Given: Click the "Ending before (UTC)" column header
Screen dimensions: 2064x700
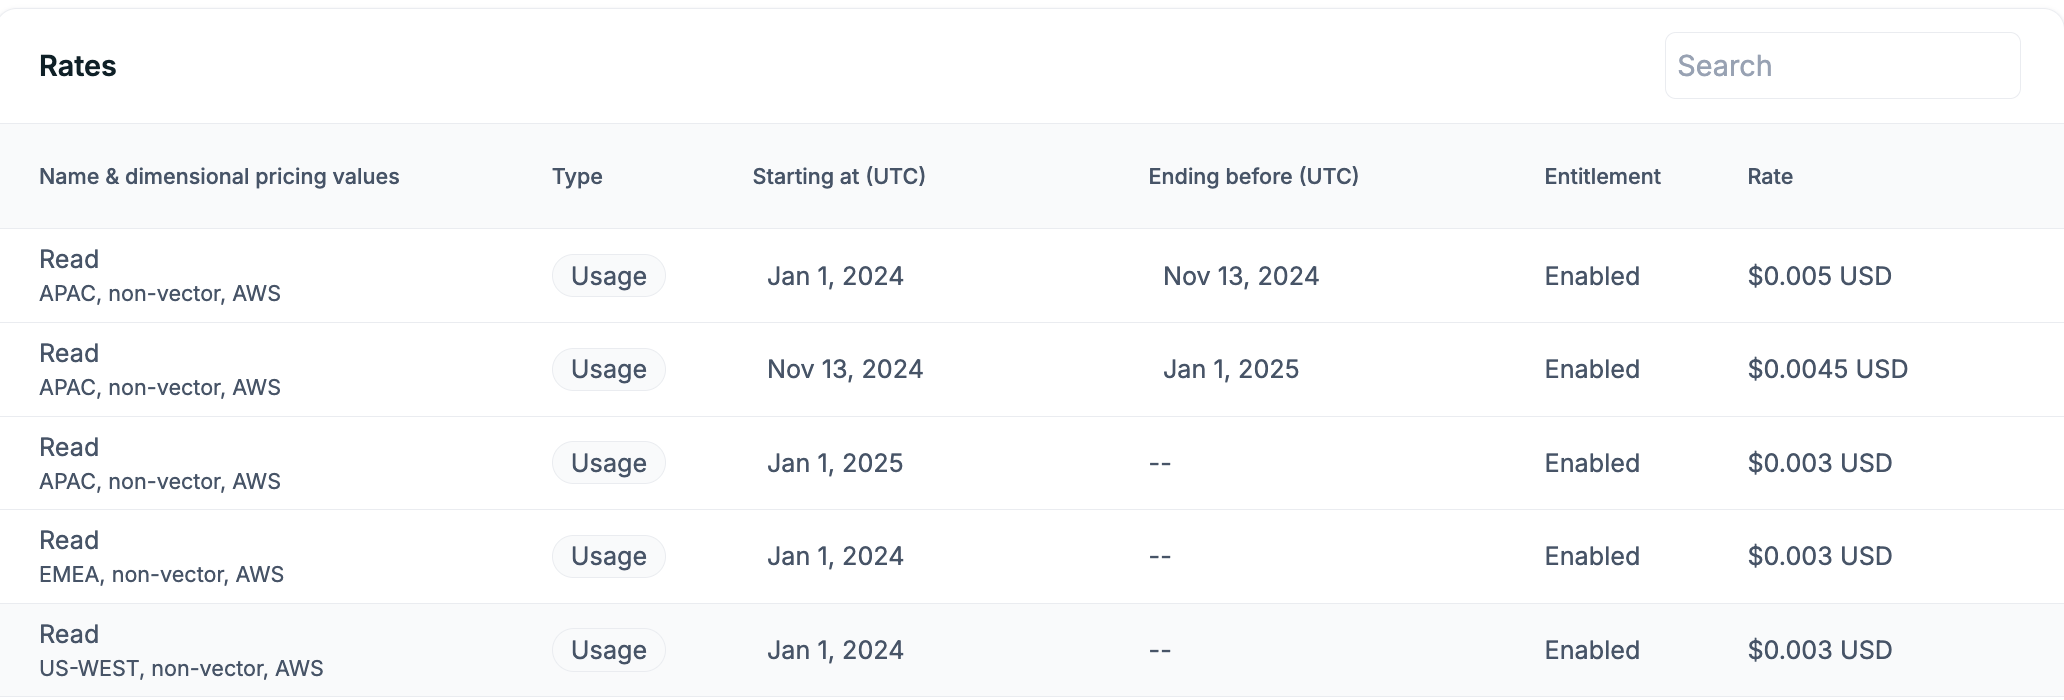Looking at the screenshot, I should coord(1253,177).
